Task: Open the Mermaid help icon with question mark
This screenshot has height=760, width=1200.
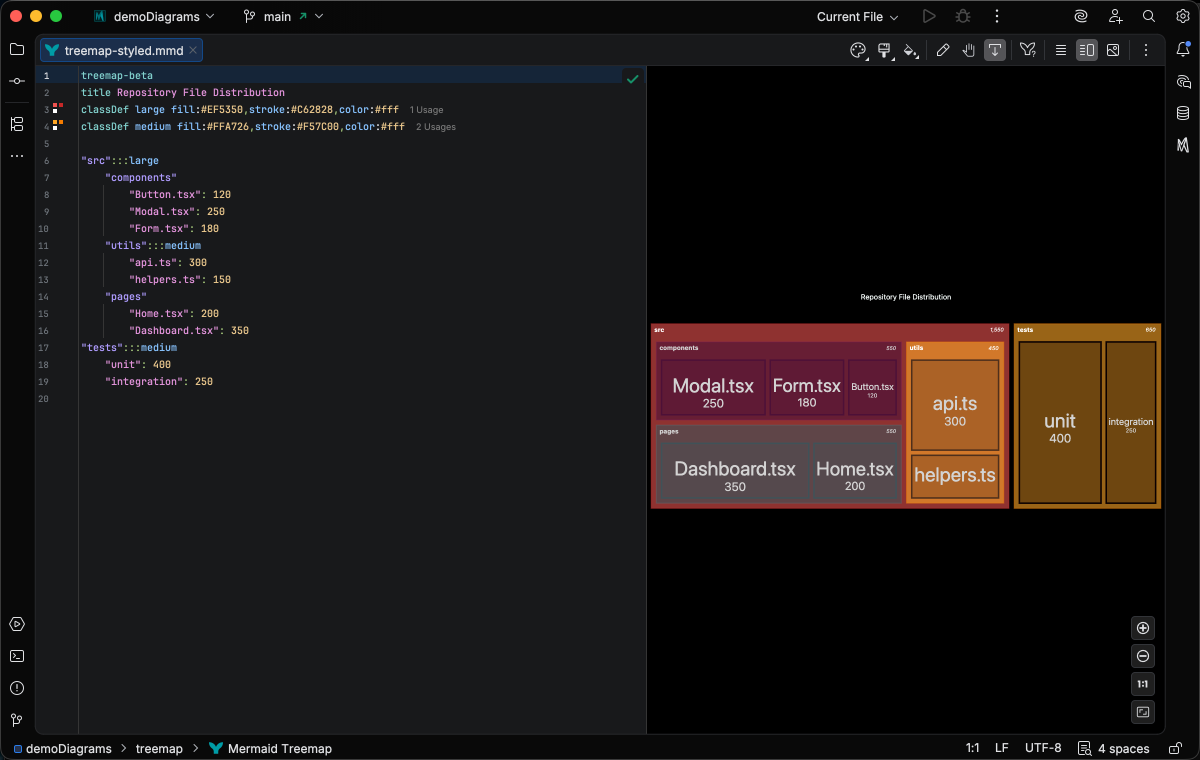Action: coord(1029,49)
